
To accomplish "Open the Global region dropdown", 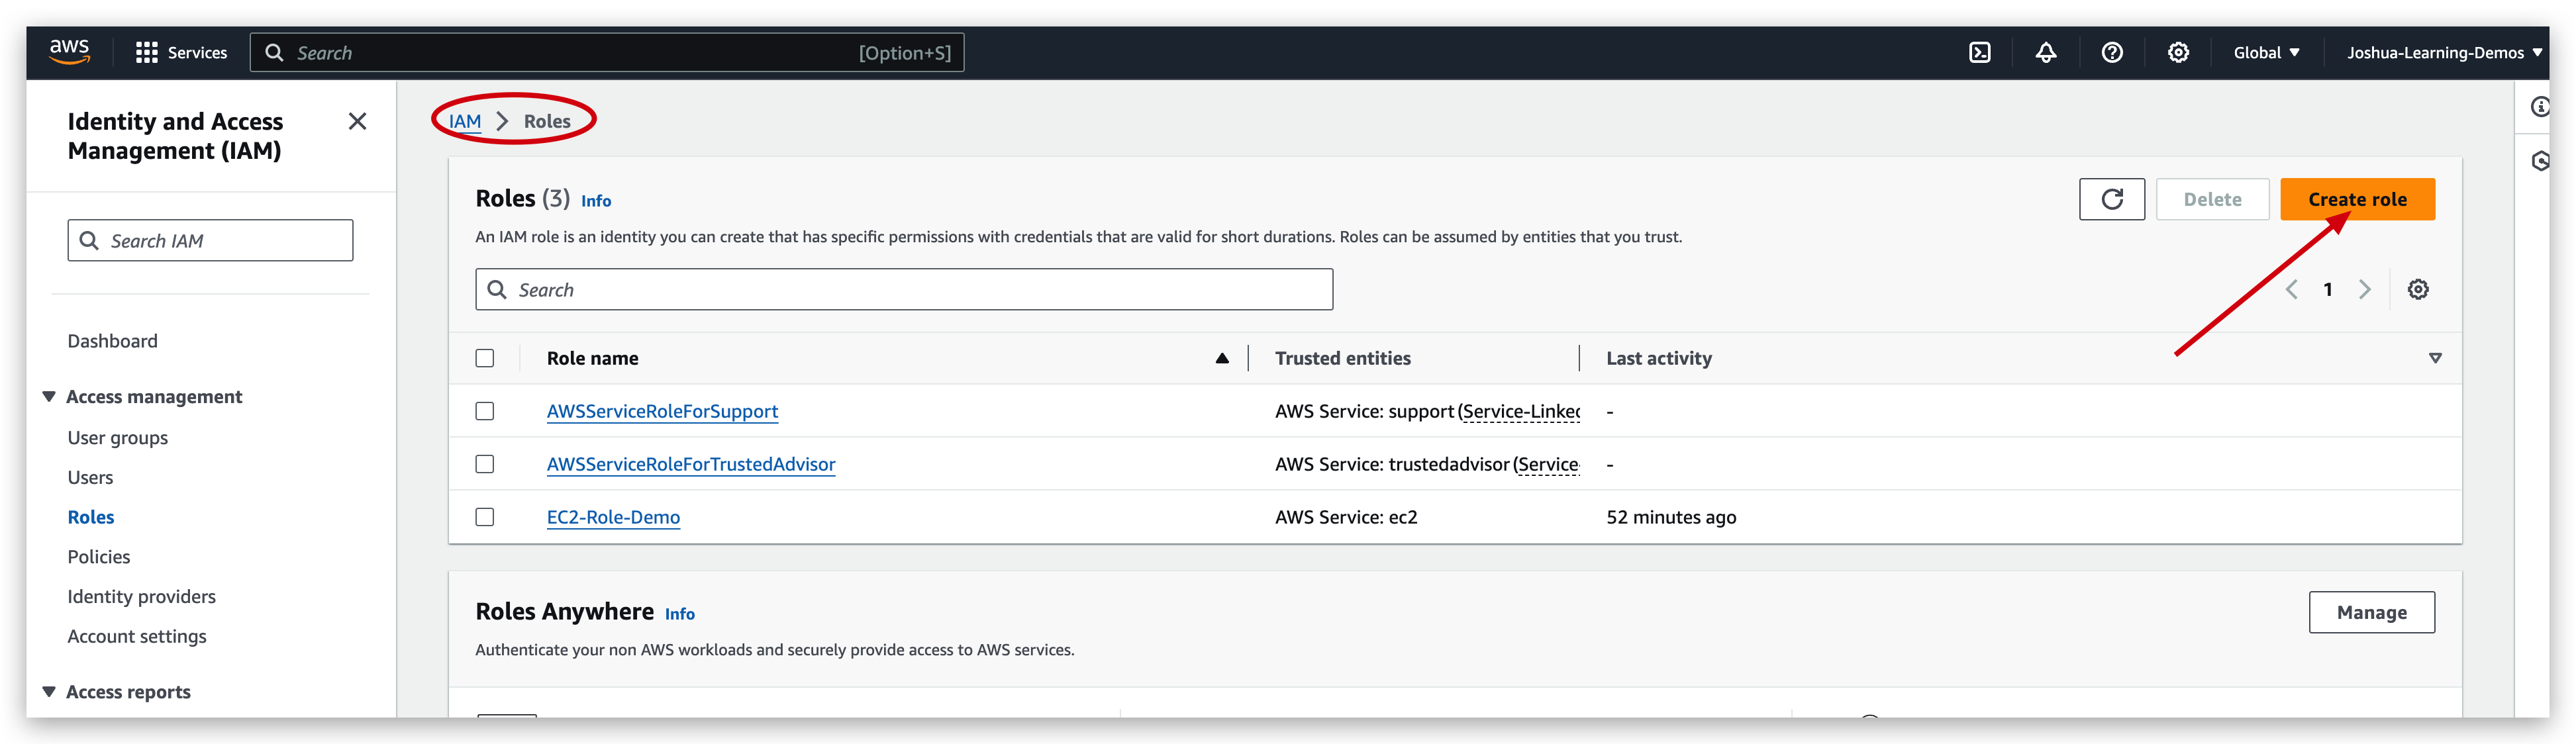I will click(2266, 53).
